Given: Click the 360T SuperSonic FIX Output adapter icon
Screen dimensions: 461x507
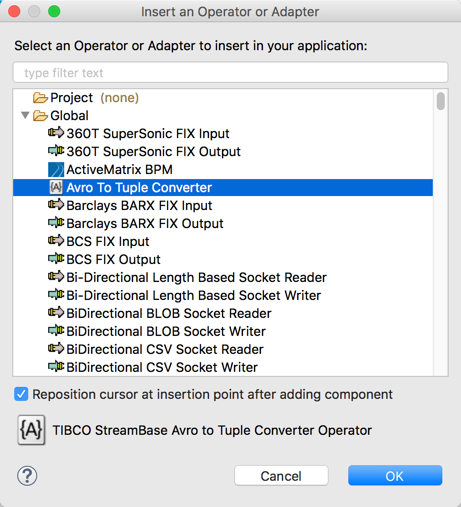Looking at the screenshot, I should (56, 151).
